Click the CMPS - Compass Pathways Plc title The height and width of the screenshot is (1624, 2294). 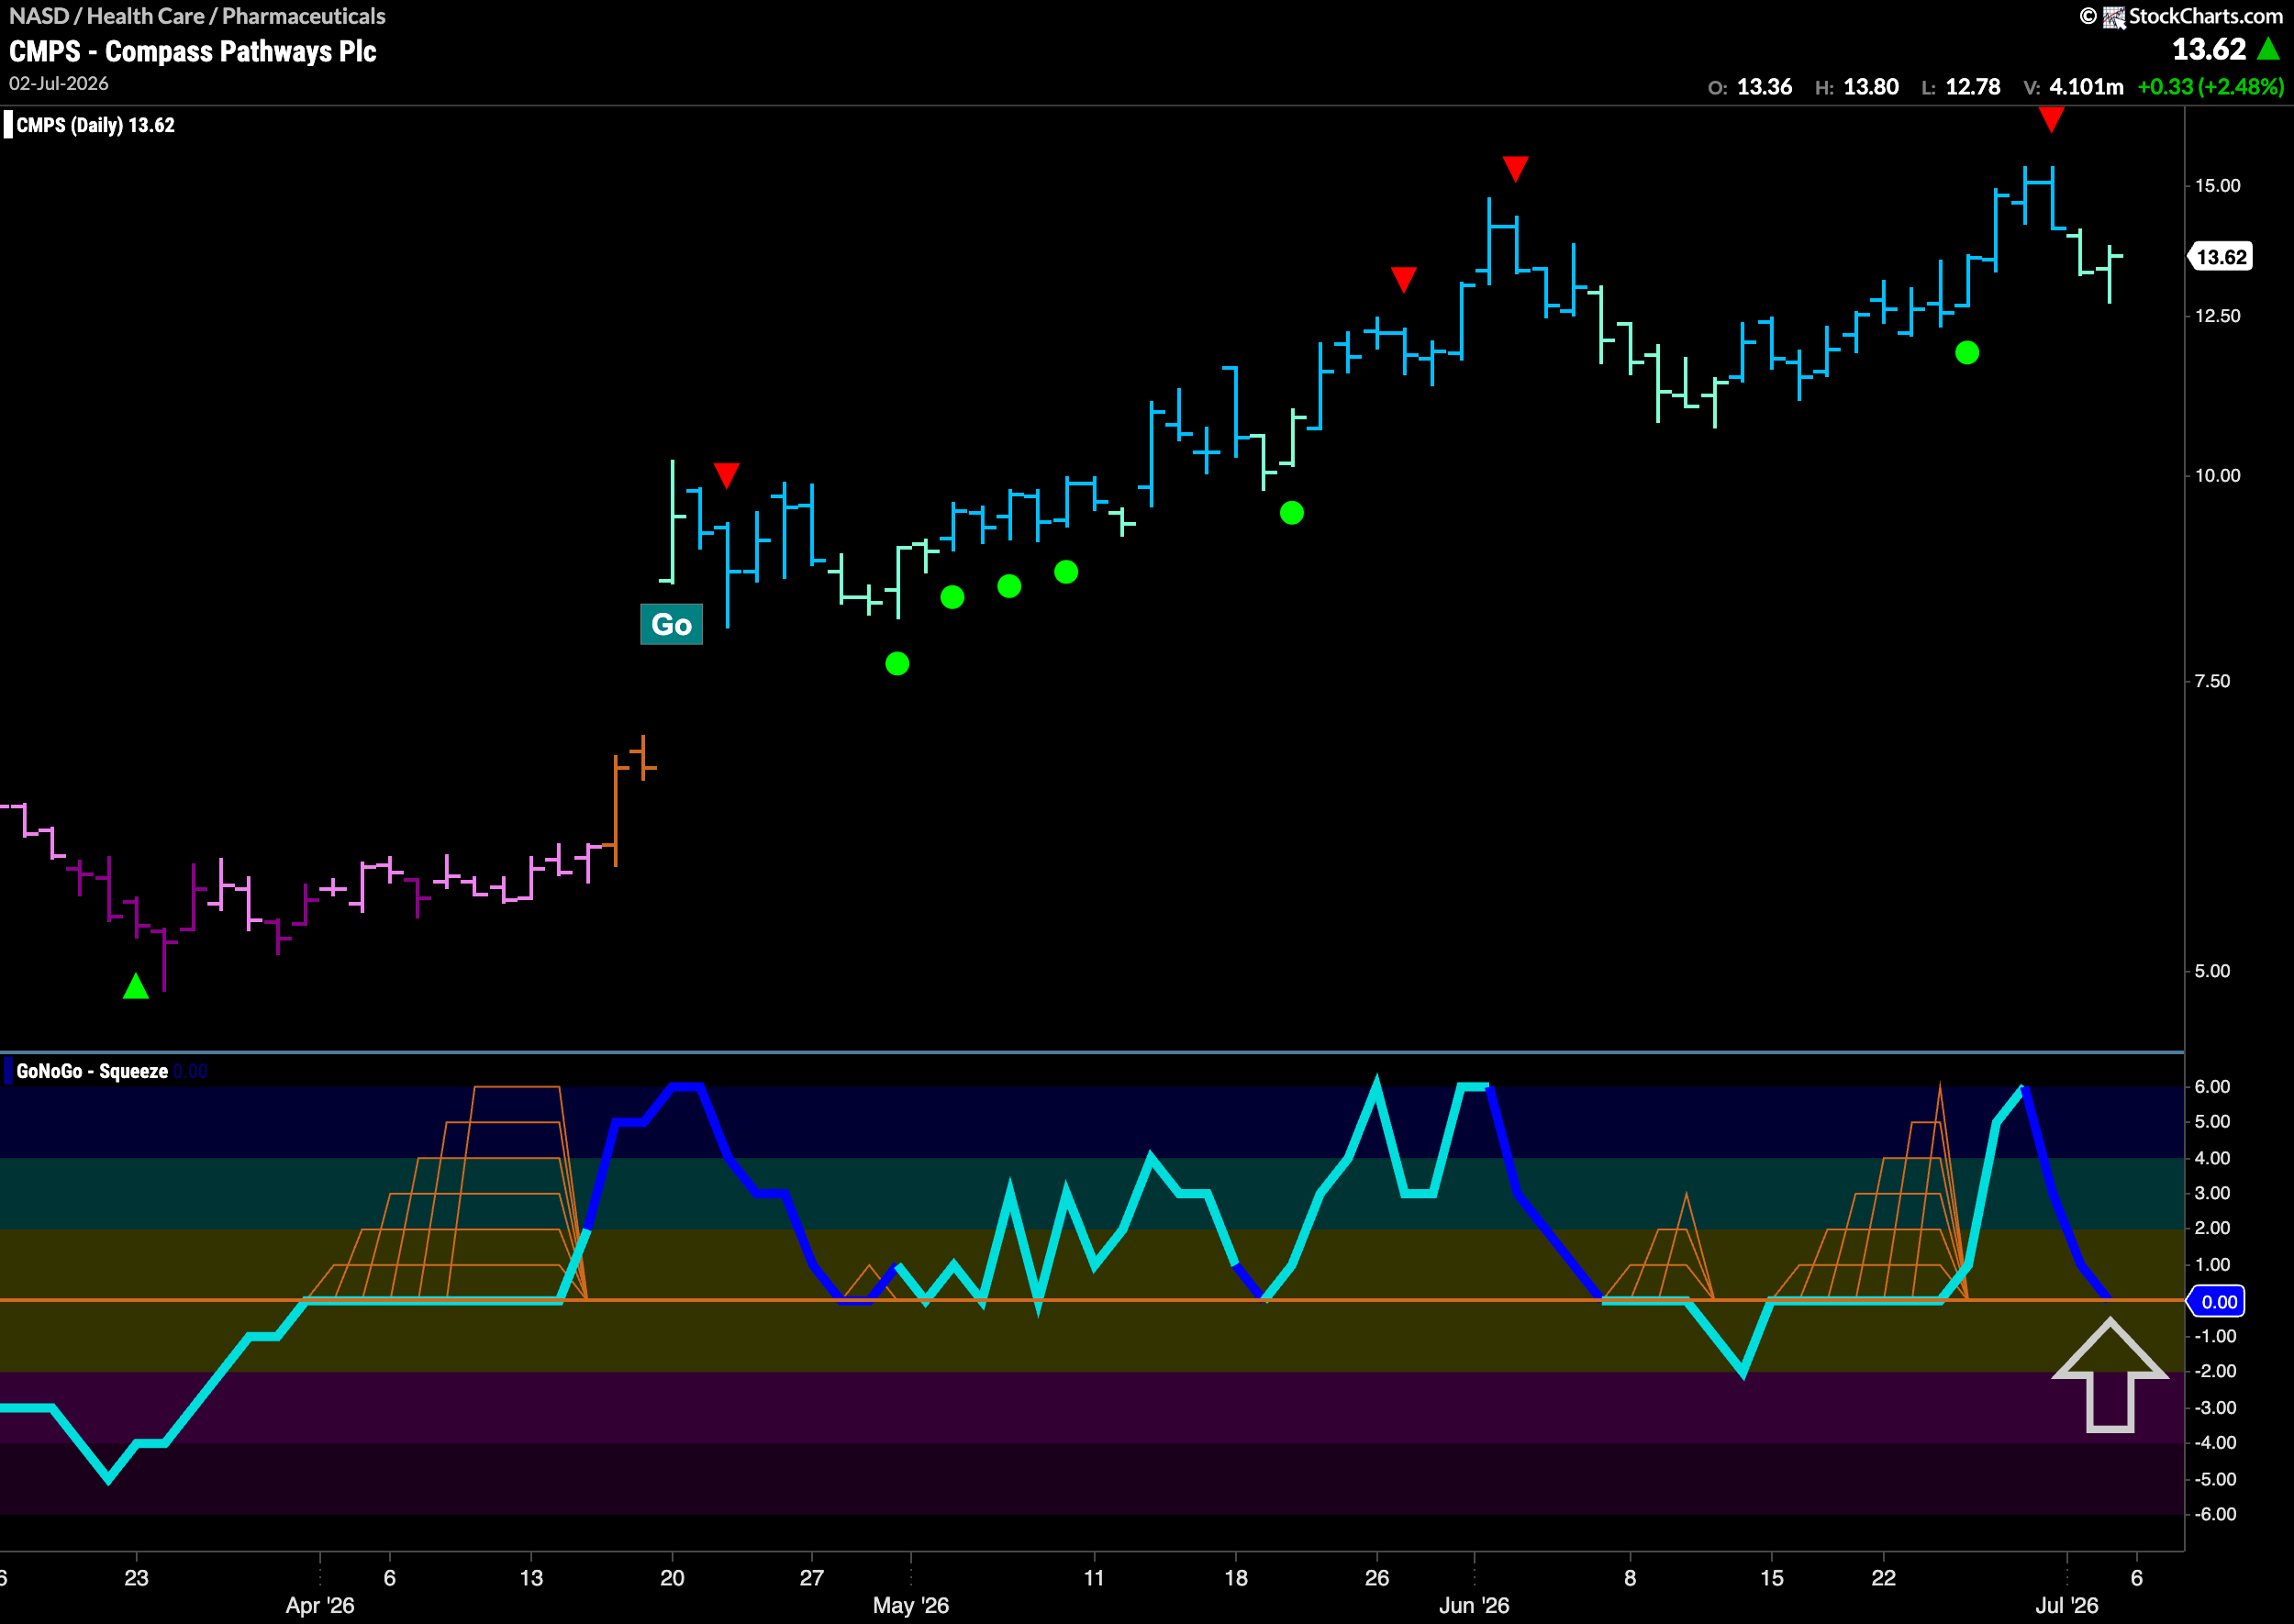[x=193, y=51]
